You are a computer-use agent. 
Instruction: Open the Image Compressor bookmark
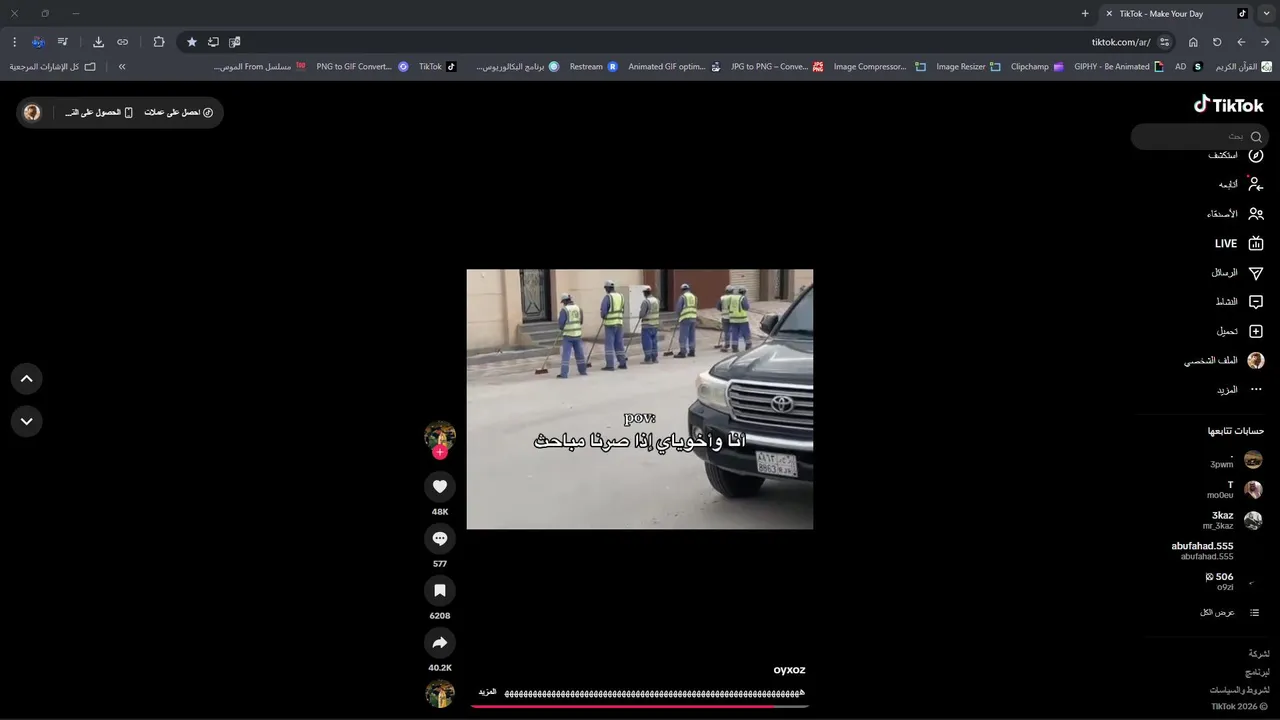tap(879, 67)
